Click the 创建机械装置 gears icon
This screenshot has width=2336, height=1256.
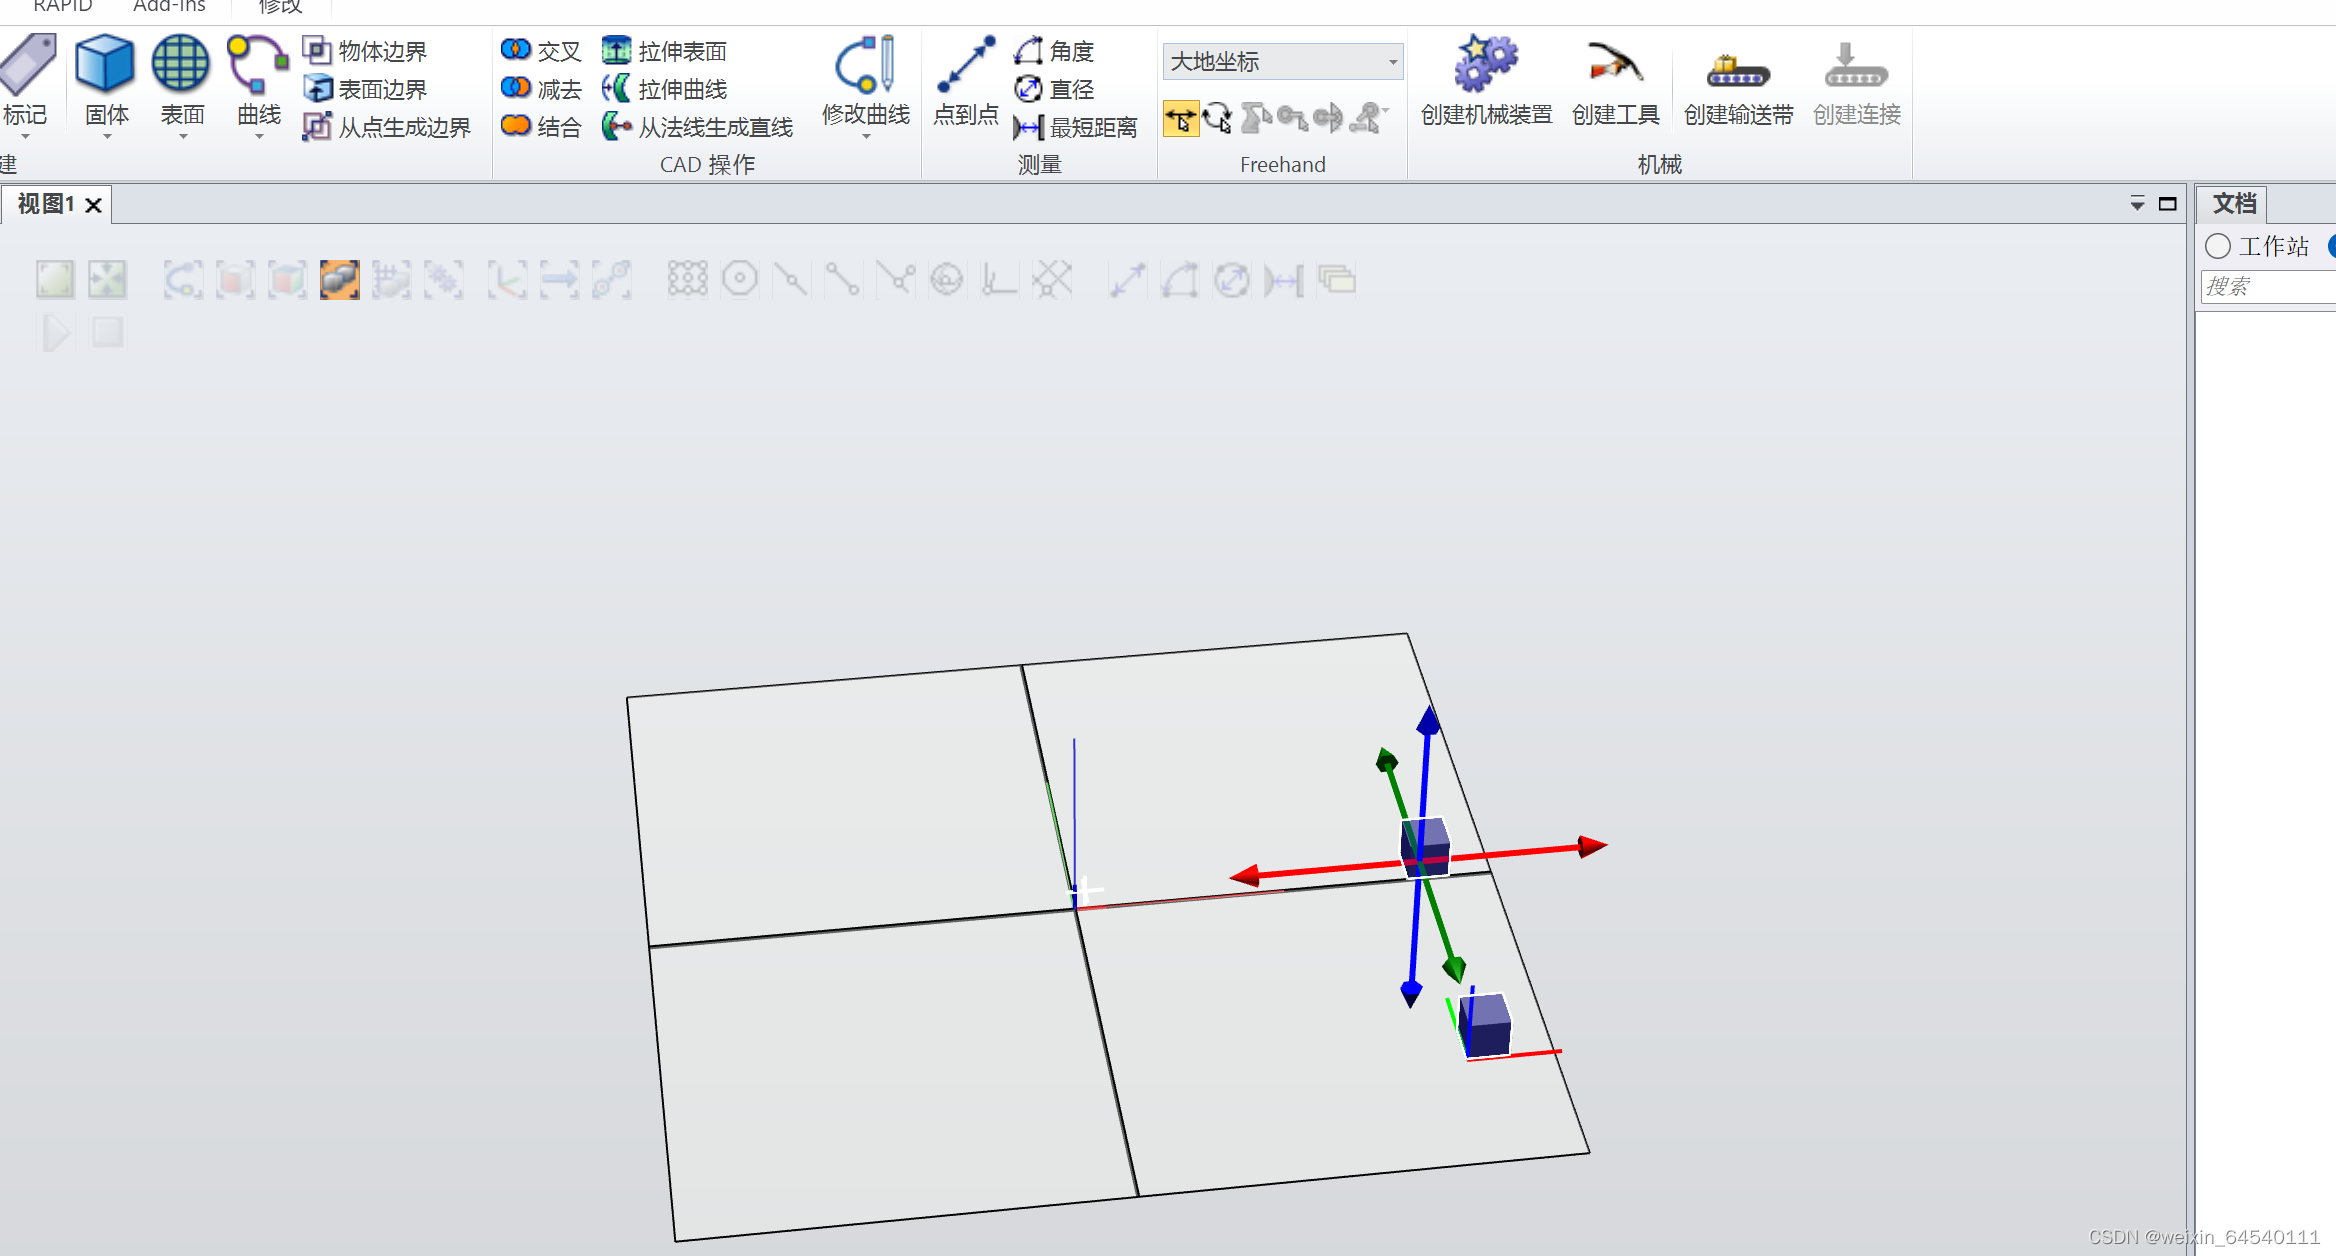coord(1485,64)
